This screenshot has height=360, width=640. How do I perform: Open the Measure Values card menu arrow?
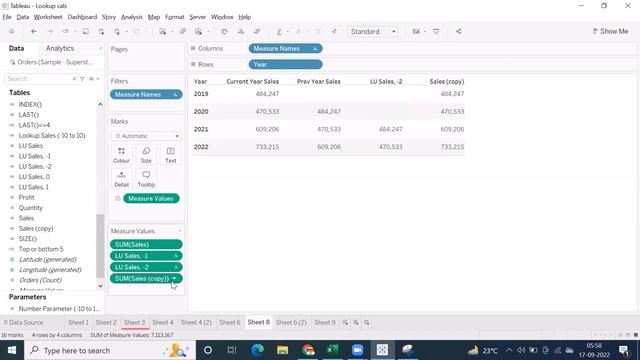click(x=180, y=231)
